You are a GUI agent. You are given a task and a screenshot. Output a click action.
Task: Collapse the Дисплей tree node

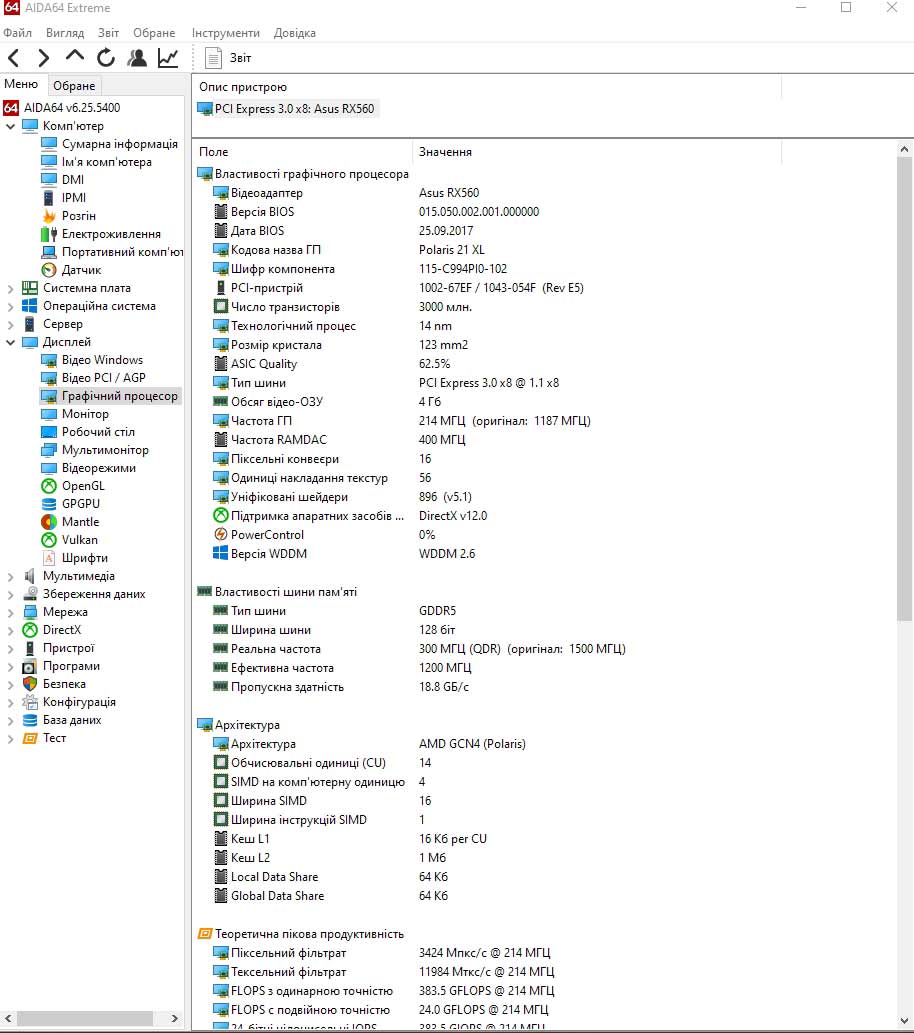11,343
